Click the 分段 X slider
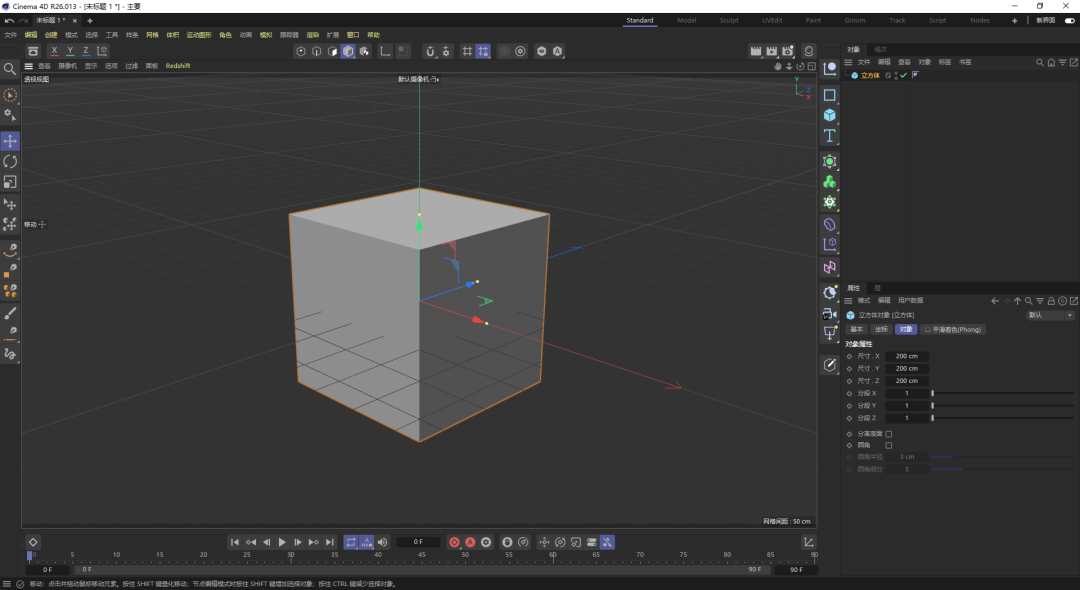 (1000, 393)
